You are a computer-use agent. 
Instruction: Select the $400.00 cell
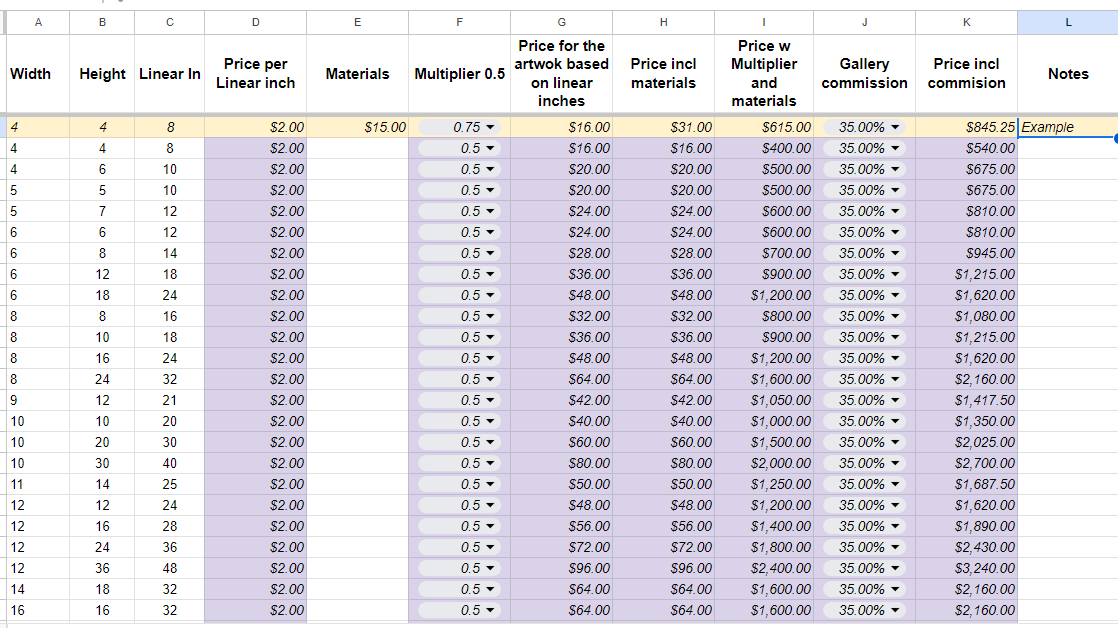[x=764, y=148]
